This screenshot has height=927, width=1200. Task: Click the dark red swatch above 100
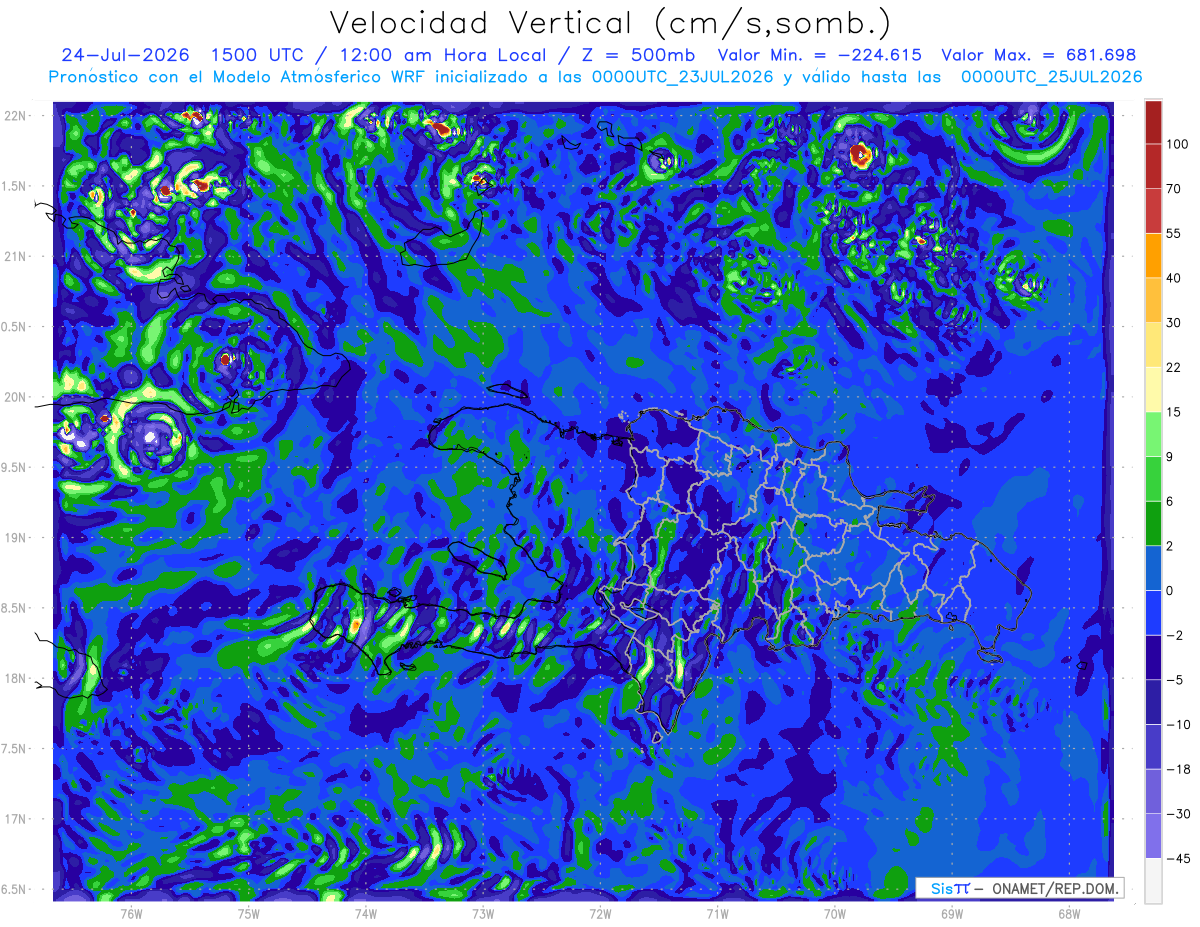tap(1153, 122)
